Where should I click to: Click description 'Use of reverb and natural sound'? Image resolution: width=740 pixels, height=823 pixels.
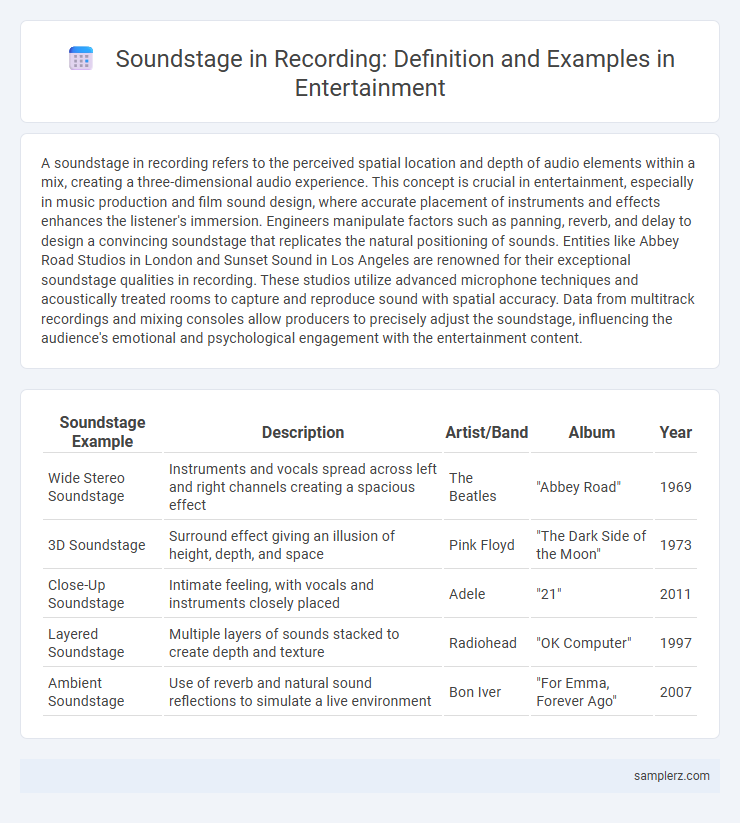303,692
